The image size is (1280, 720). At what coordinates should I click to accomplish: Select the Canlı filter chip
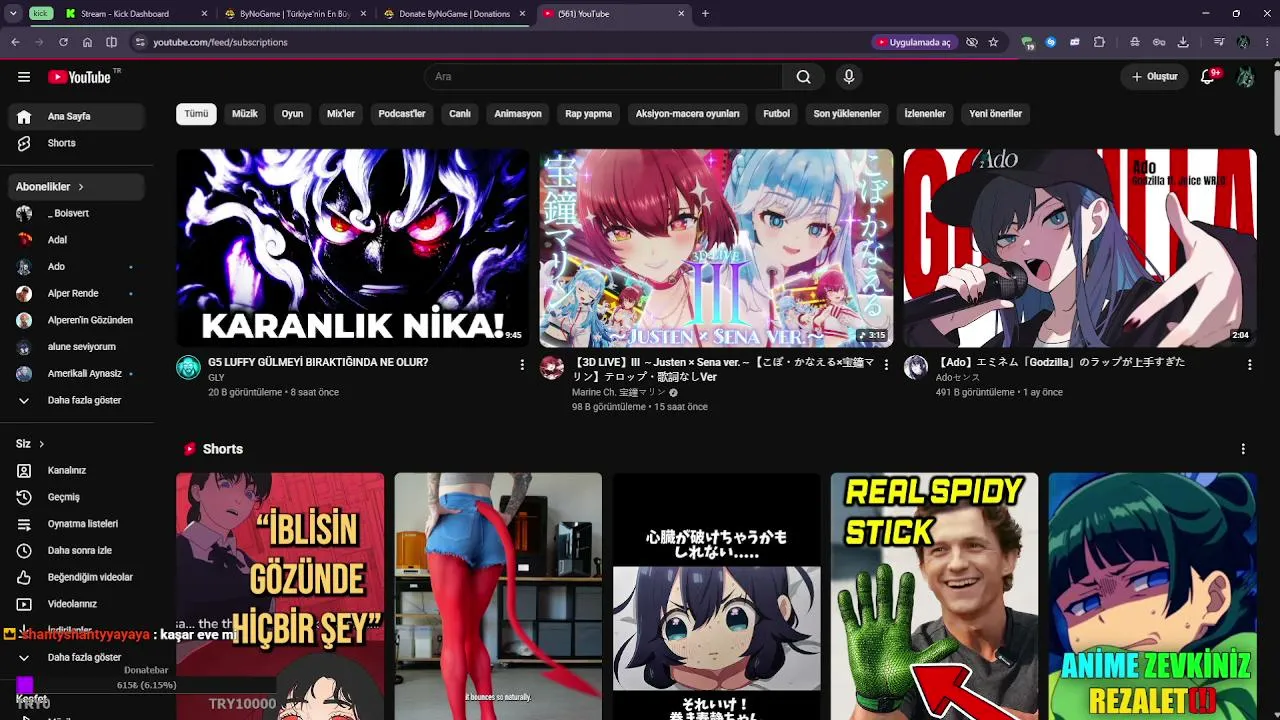click(x=460, y=114)
